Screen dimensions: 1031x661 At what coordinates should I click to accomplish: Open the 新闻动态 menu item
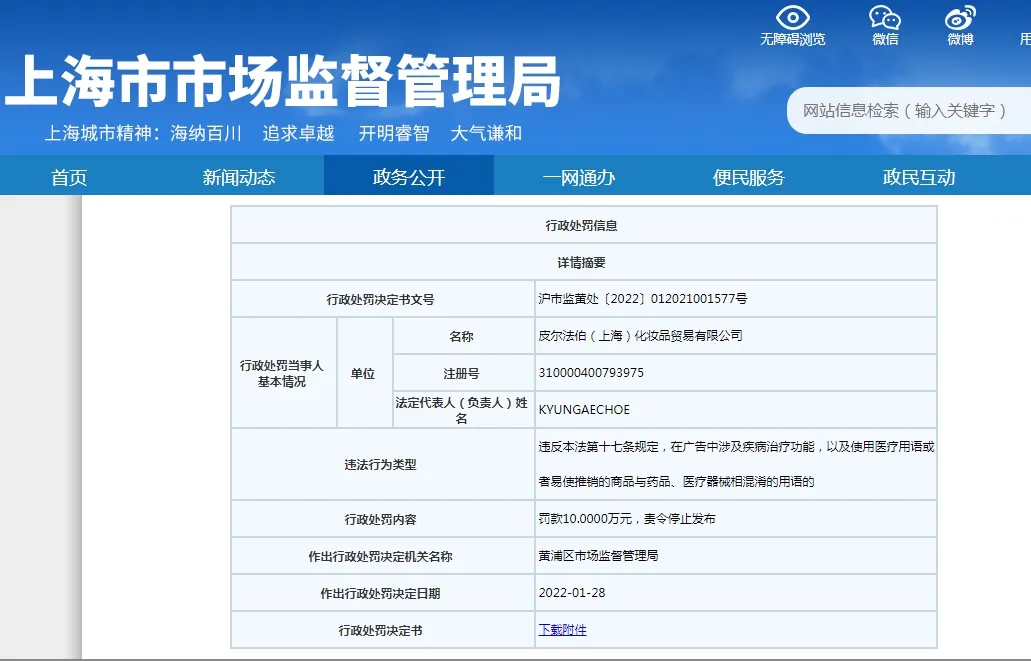[239, 177]
